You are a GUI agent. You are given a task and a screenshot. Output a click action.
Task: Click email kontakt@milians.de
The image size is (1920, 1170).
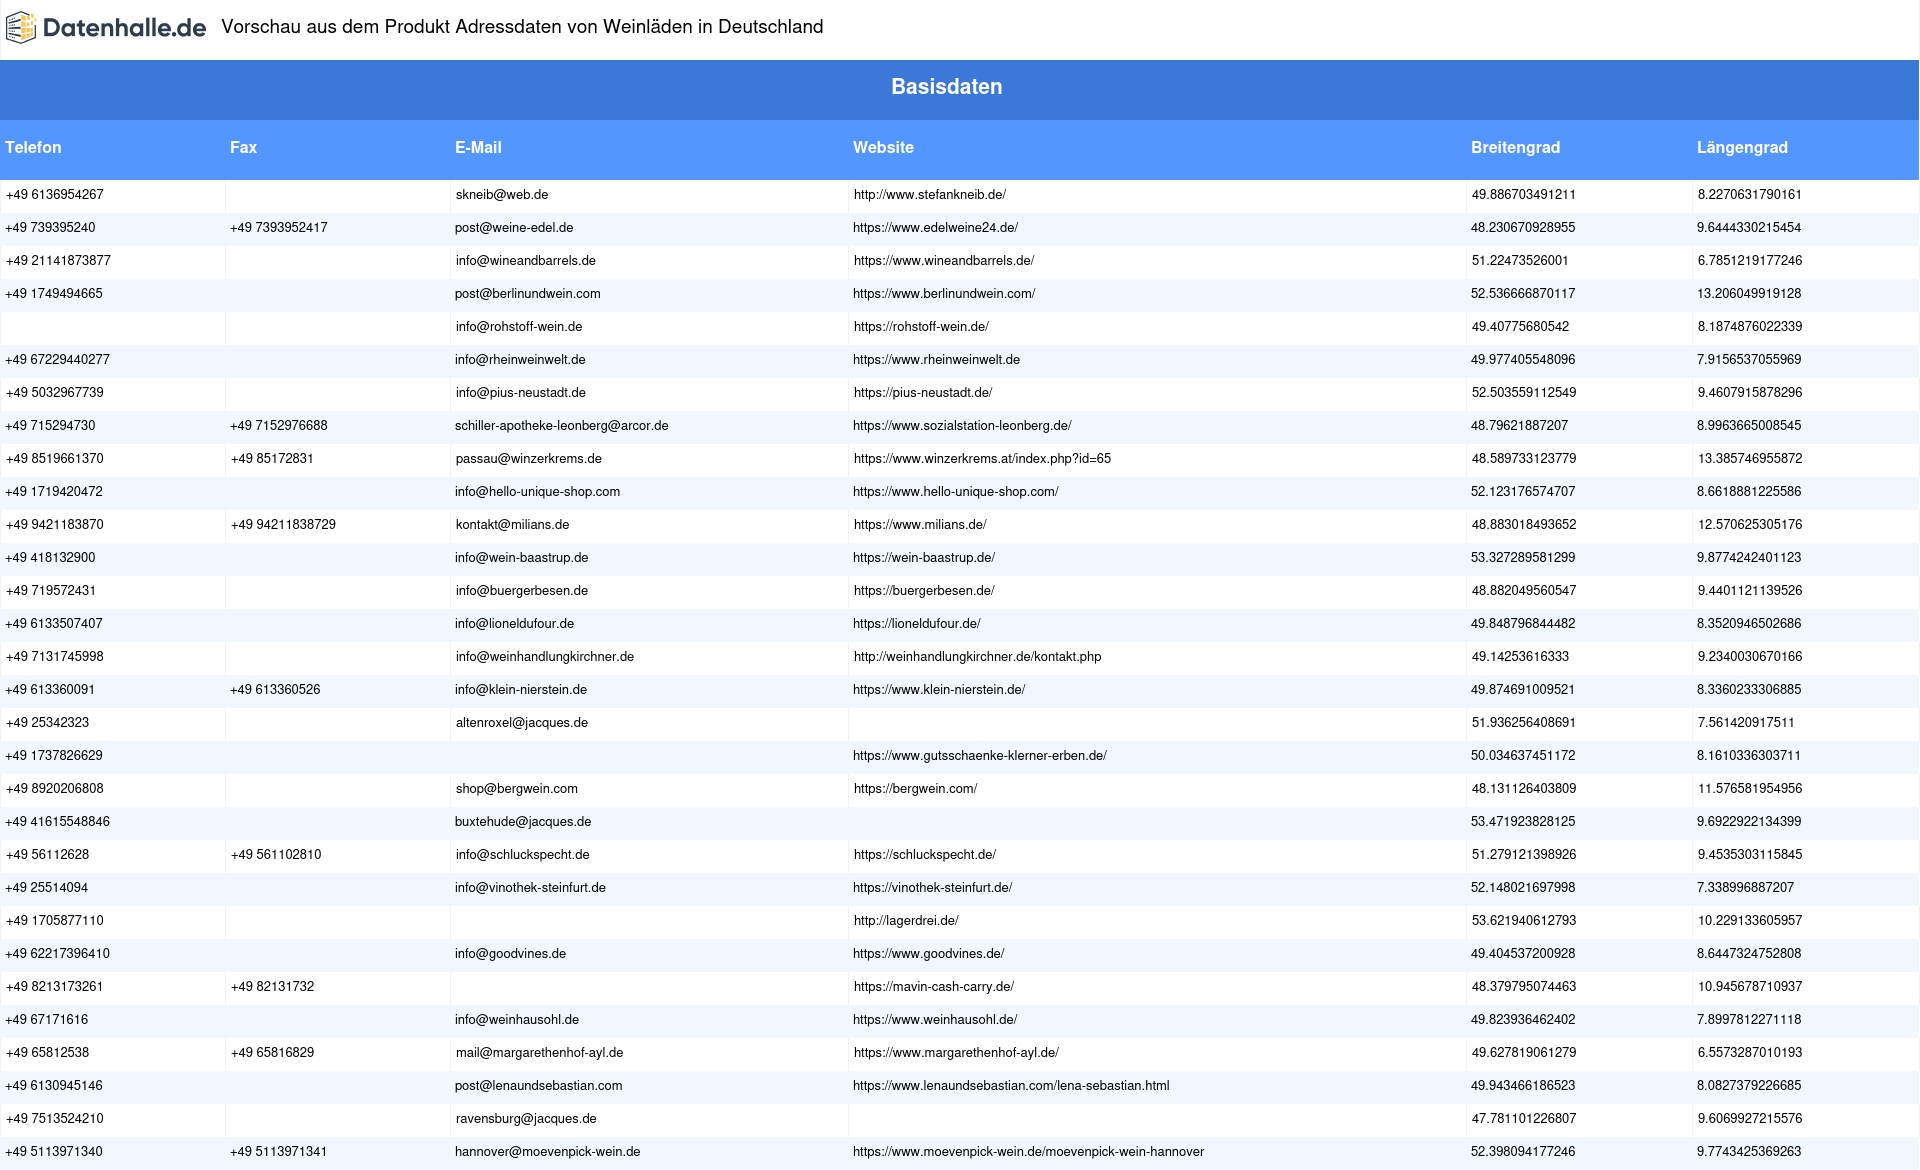point(512,525)
